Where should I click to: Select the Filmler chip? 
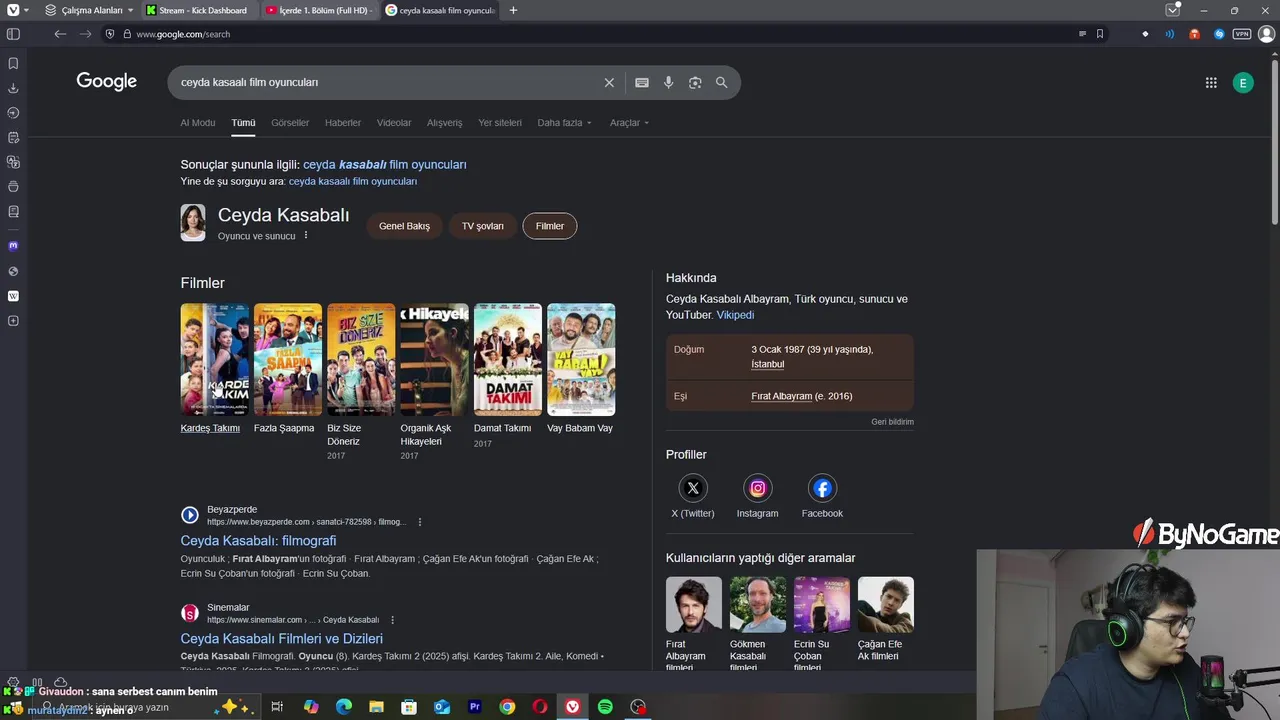click(x=550, y=226)
